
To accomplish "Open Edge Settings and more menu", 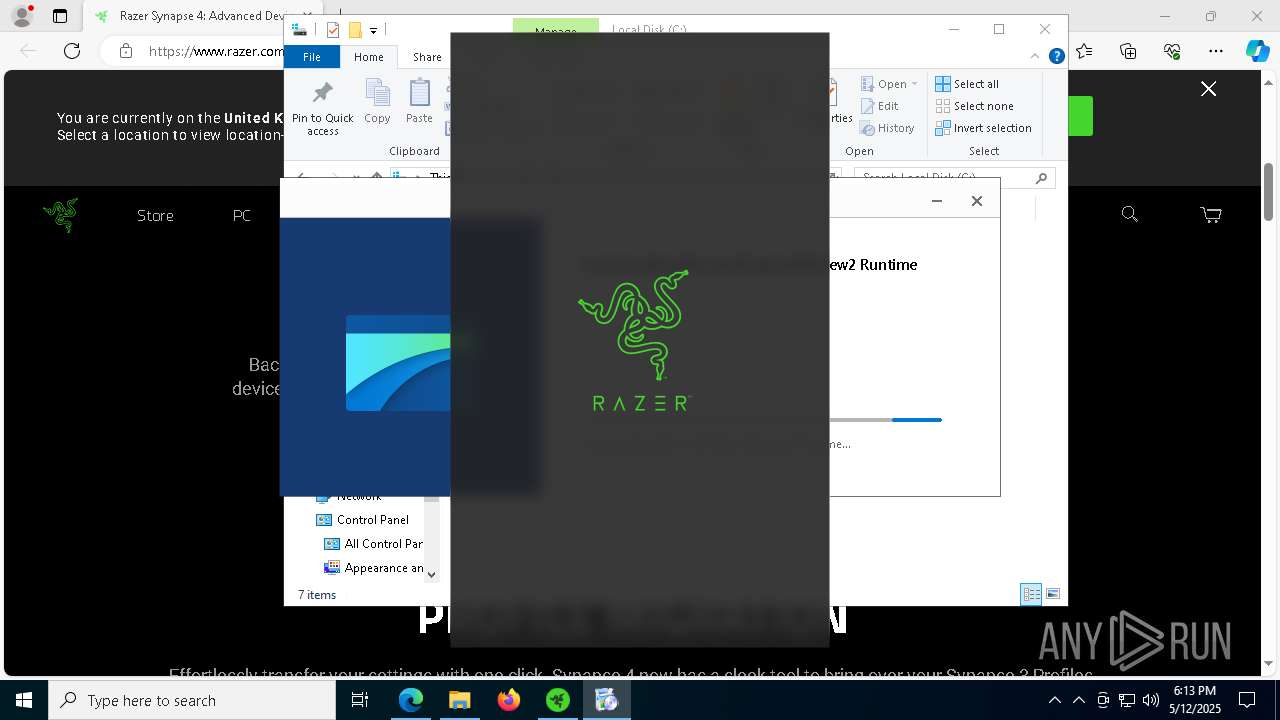I will 1216,51.
